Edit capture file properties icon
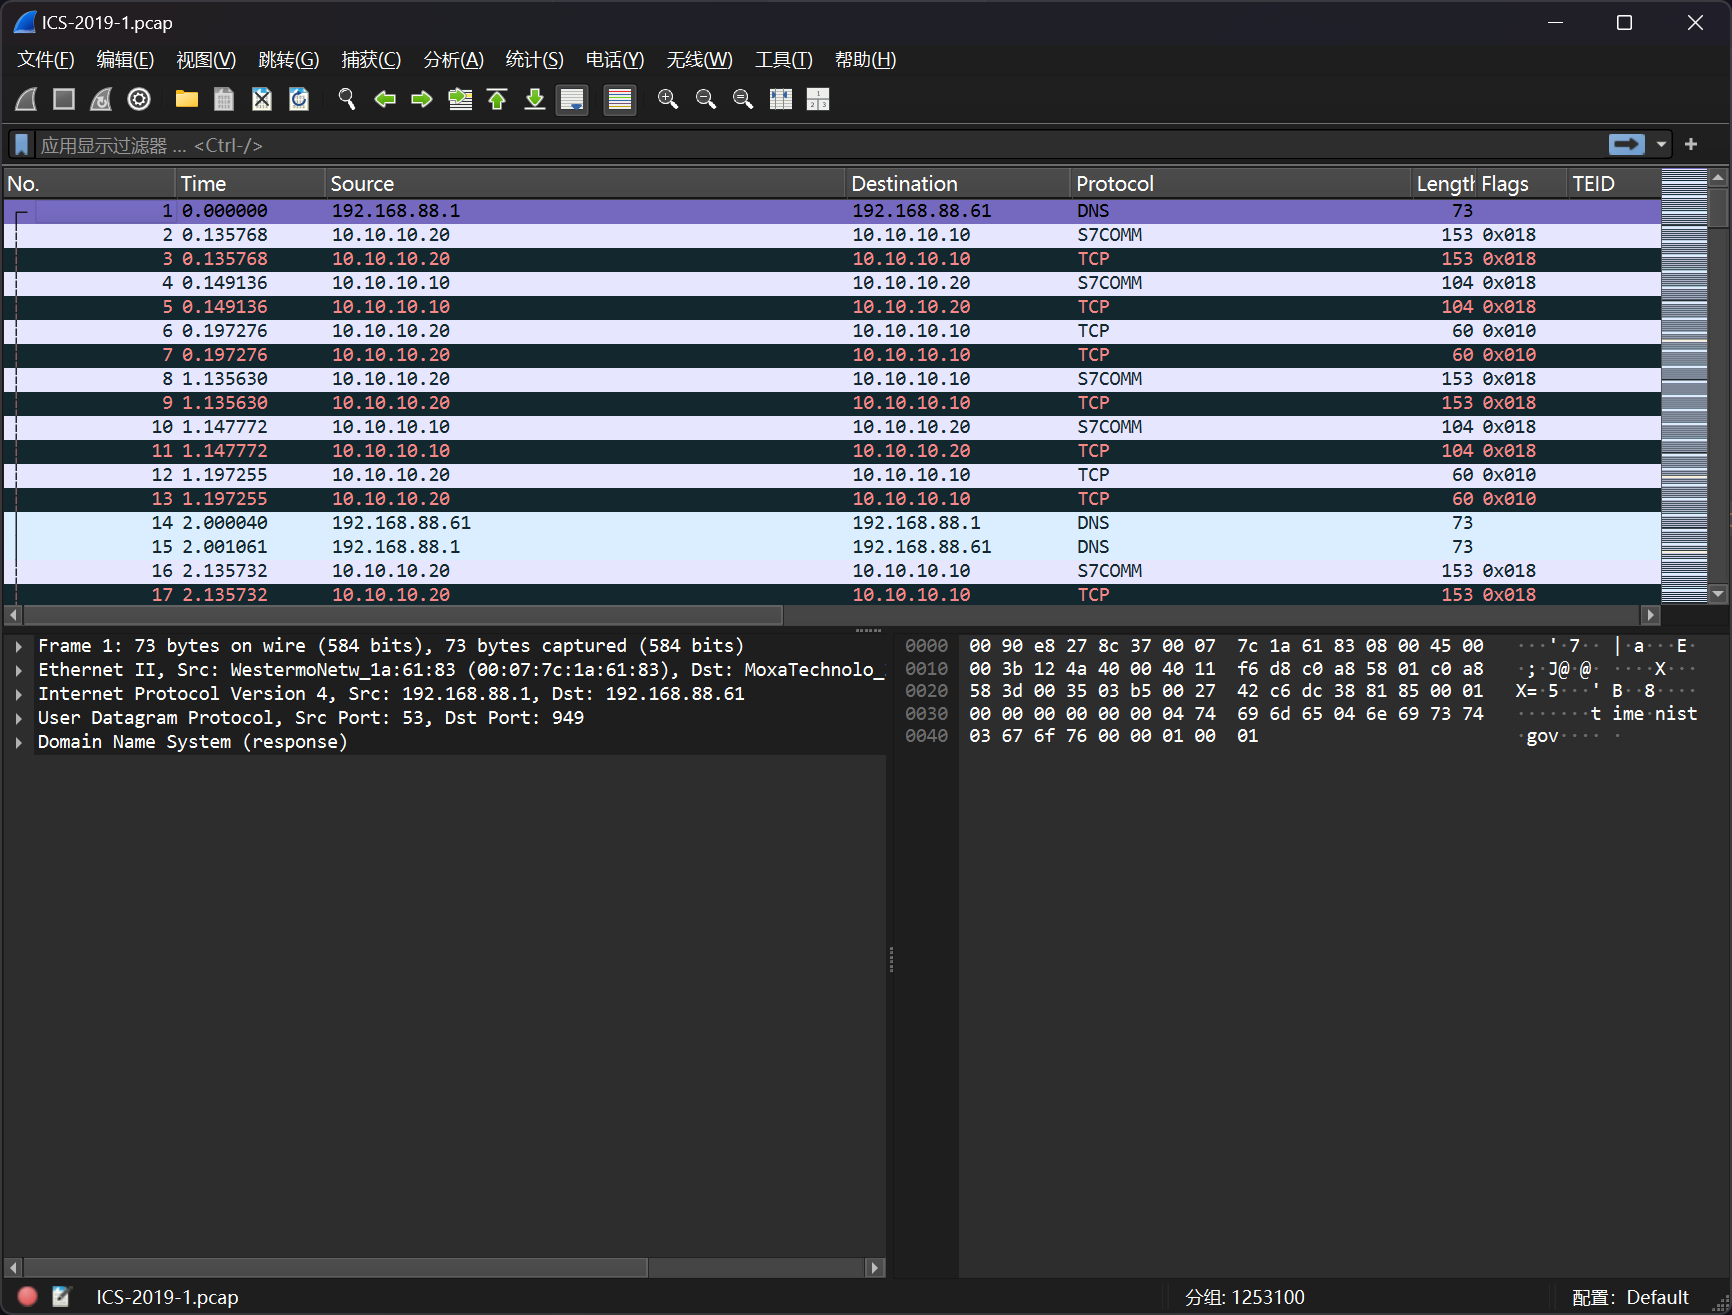 coord(62,1297)
